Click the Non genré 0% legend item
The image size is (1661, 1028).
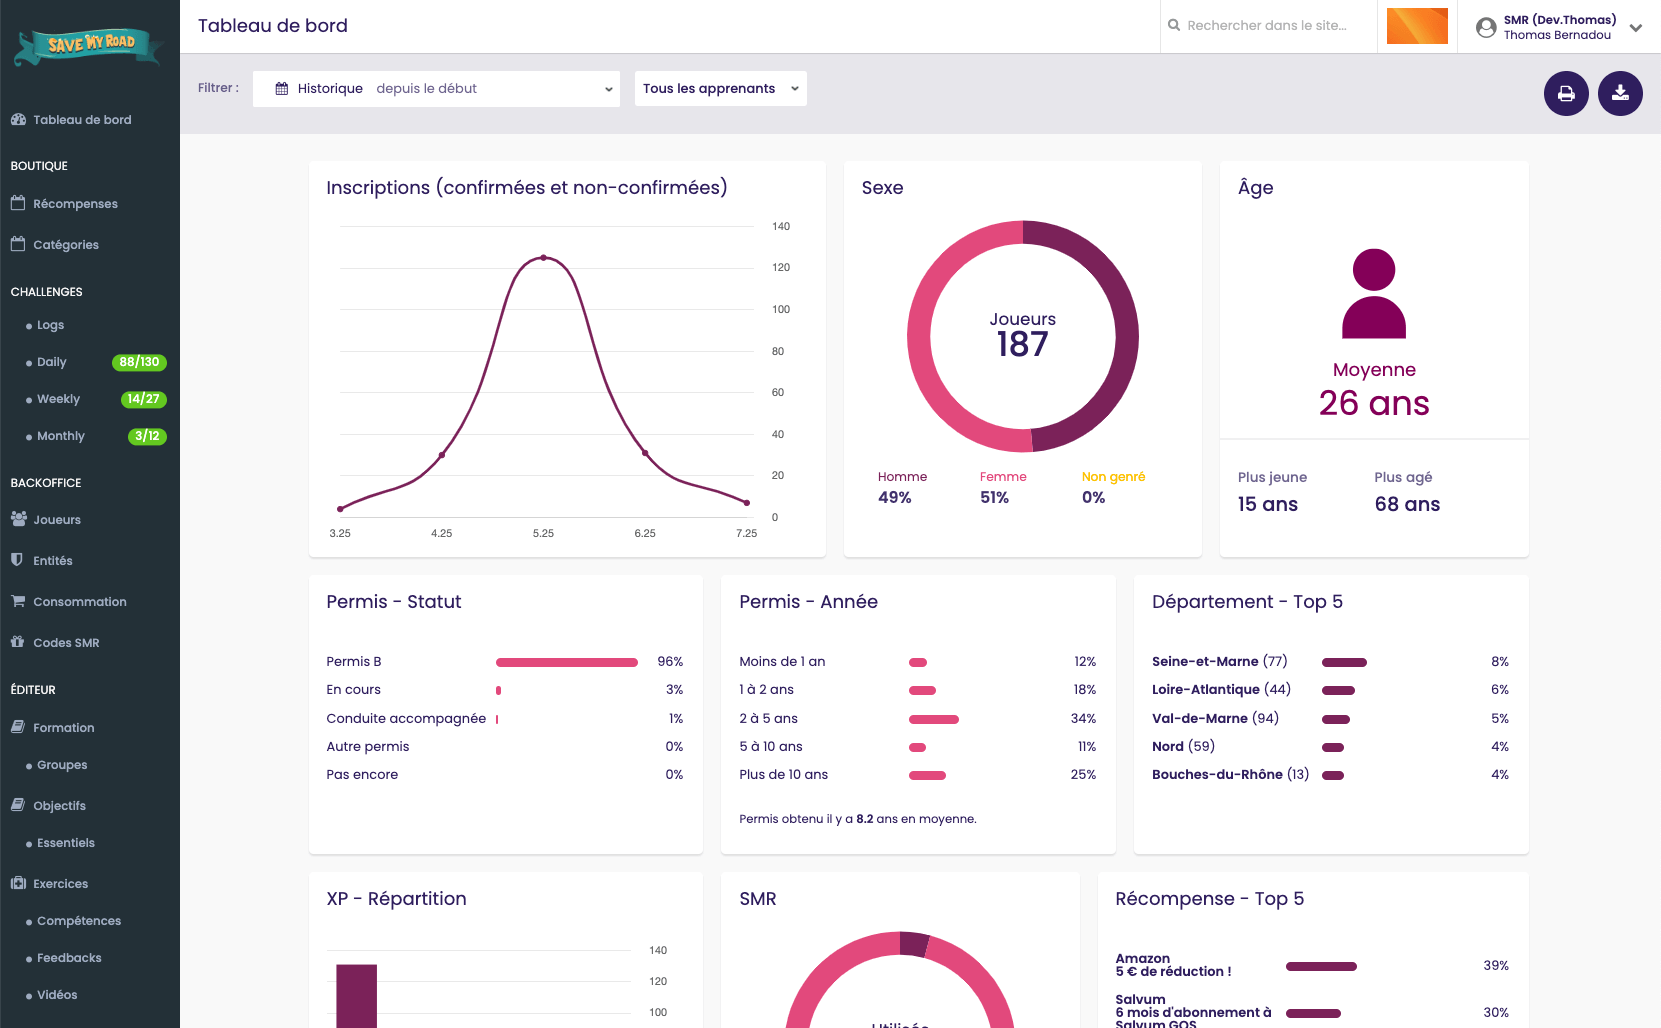point(1113,488)
